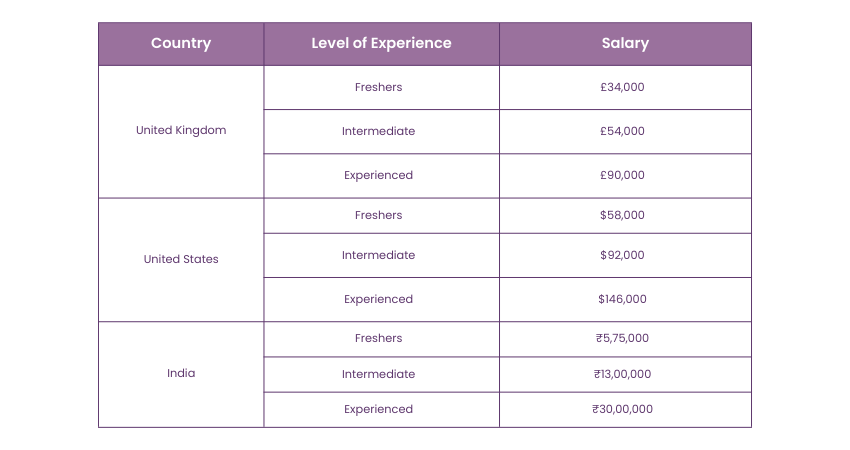Click the $58,000 salary cell
The width and height of the screenshot is (850, 450).
622,215
